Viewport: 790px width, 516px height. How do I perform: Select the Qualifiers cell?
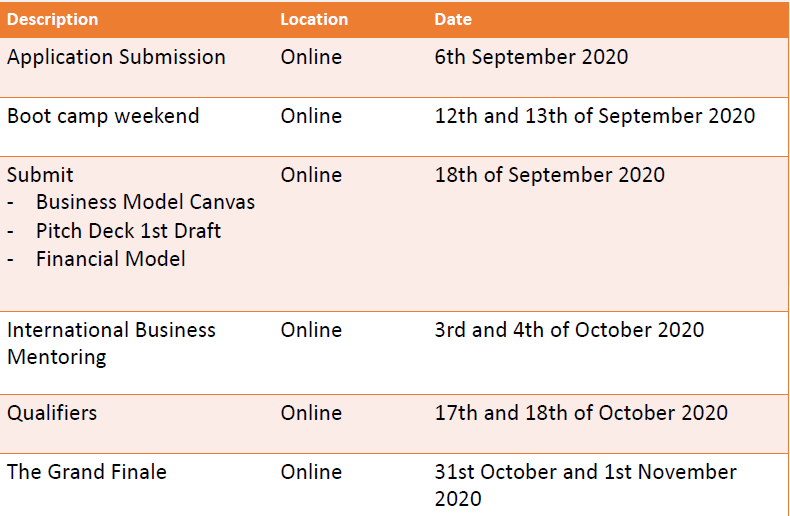click(52, 413)
